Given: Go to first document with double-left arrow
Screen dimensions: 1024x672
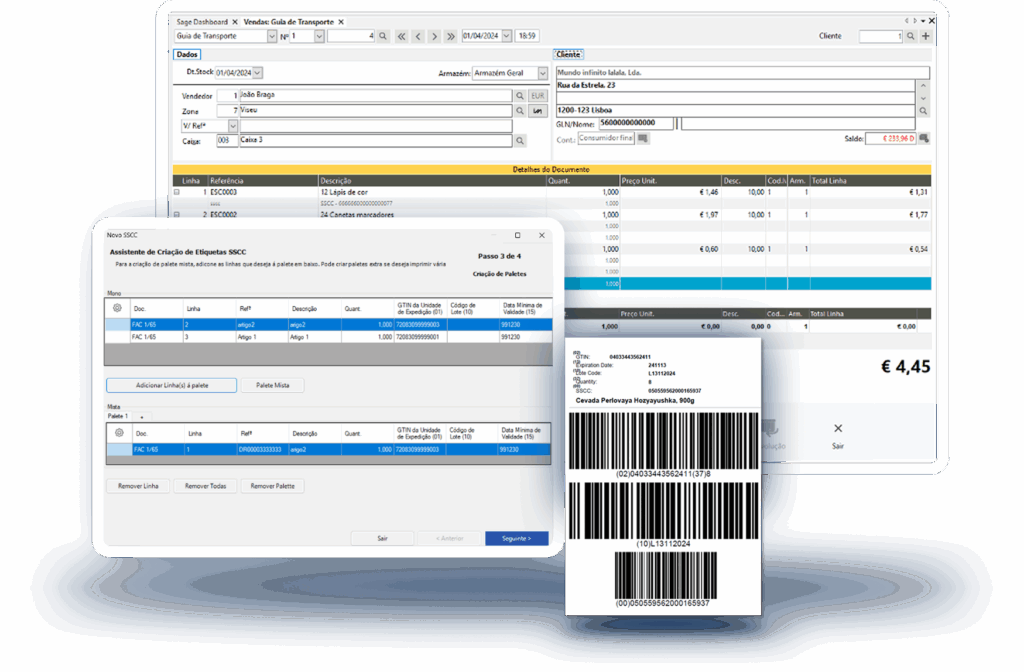Looking at the screenshot, I should click(402, 37).
